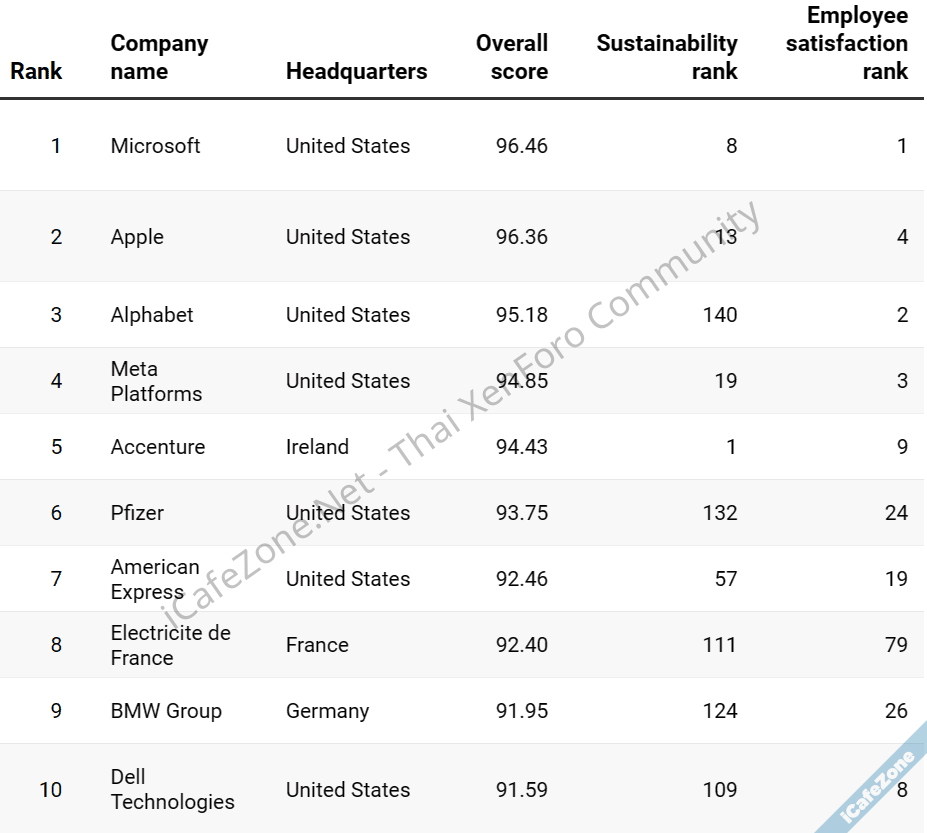This screenshot has width=927, height=833.
Task: Click Sustainability rank column header
Action: [667, 57]
